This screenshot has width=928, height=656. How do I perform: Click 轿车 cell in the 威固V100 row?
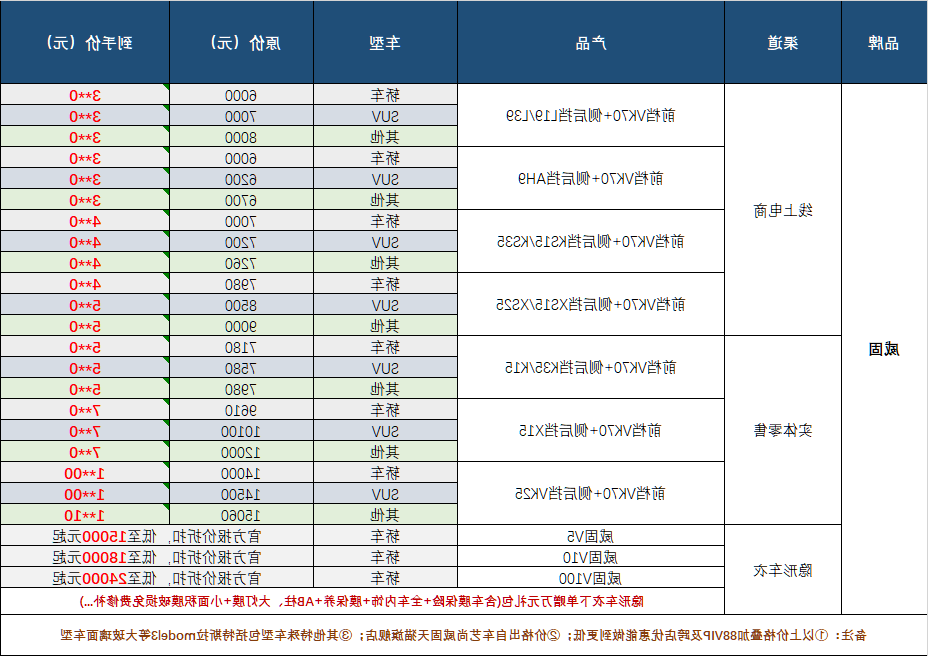pyautogui.click(x=385, y=578)
